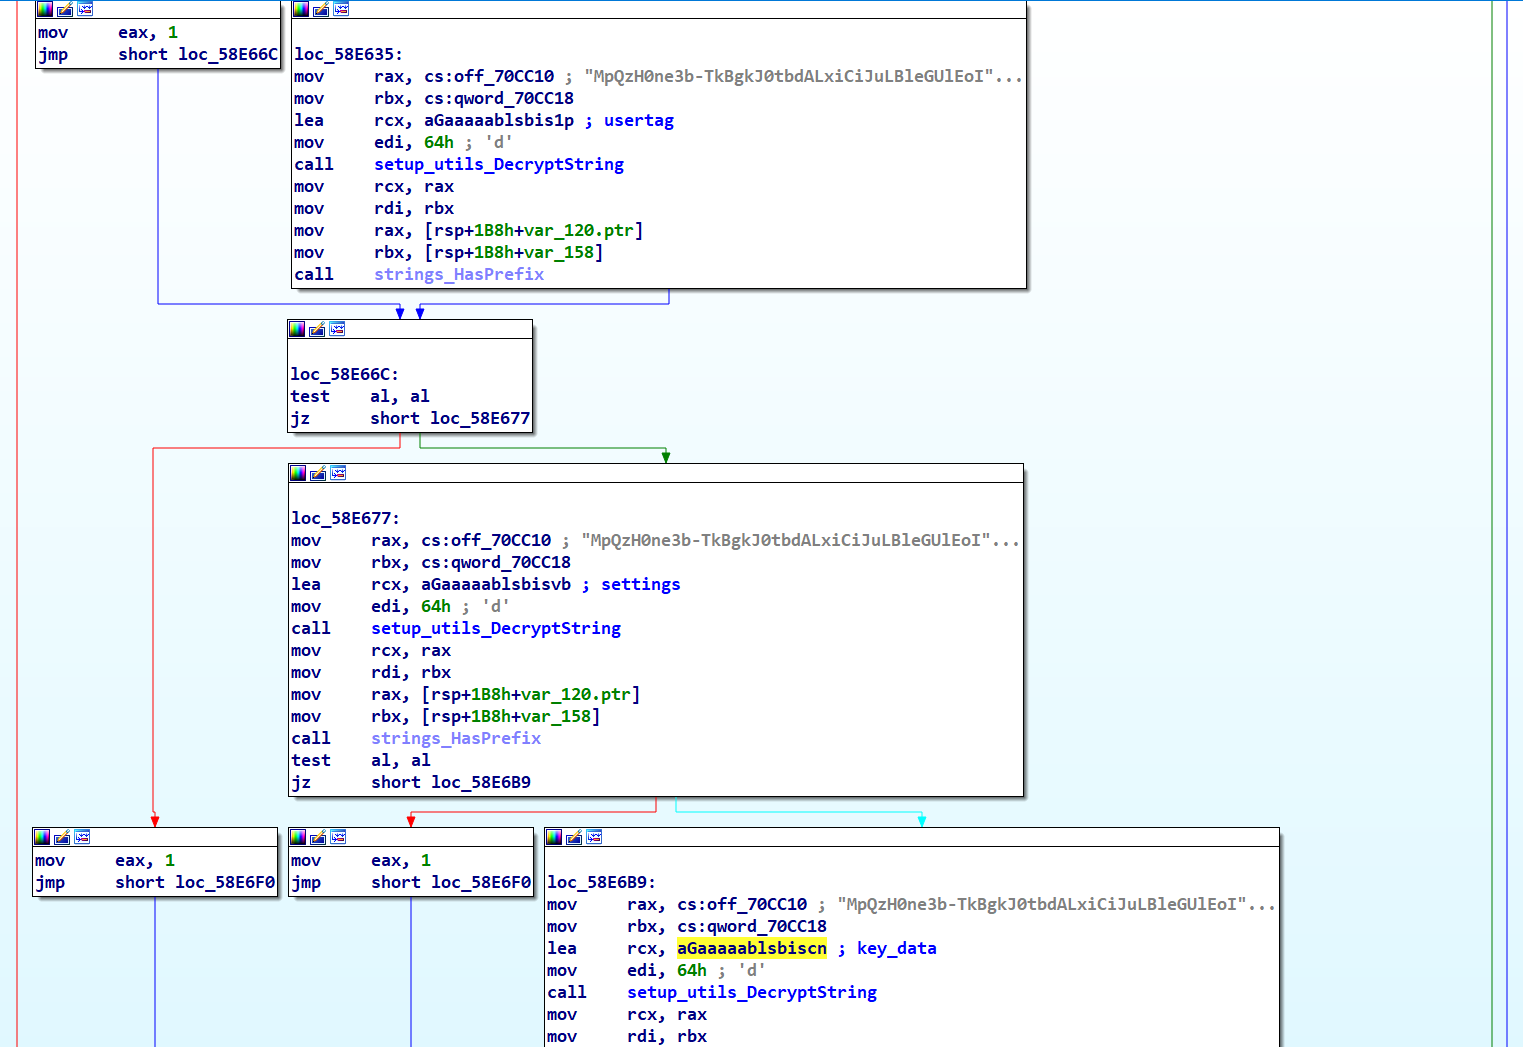Click pencil edit icon on loc_58E66C node
Viewport: 1523px width, 1047px height.
tap(317, 329)
